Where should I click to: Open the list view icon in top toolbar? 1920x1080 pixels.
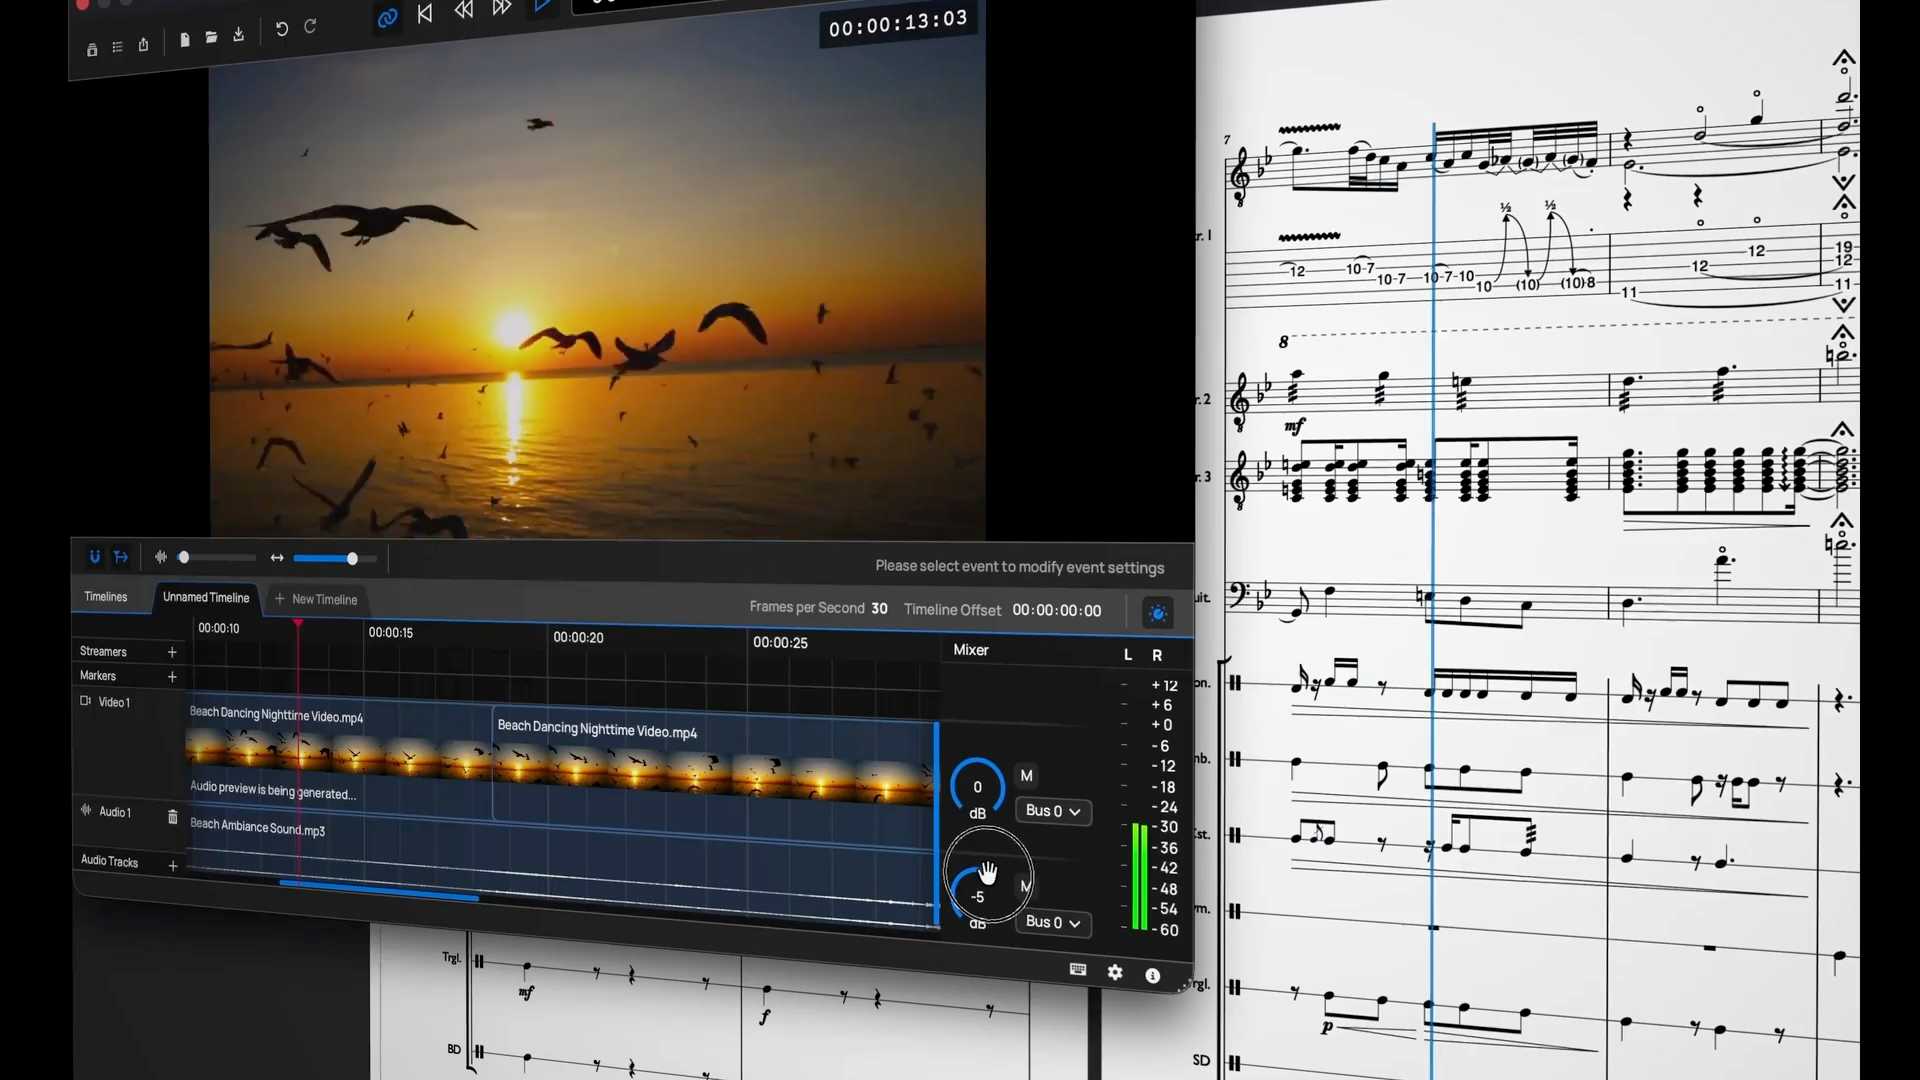[117, 47]
